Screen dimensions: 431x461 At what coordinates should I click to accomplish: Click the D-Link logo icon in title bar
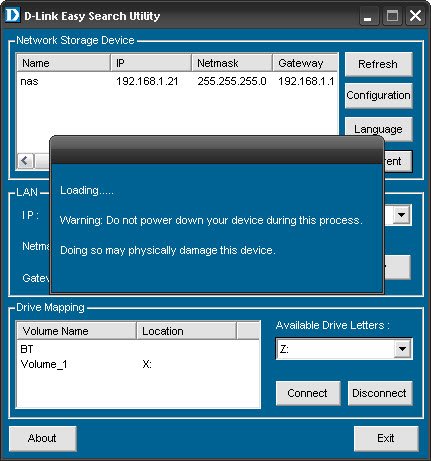point(13,15)
